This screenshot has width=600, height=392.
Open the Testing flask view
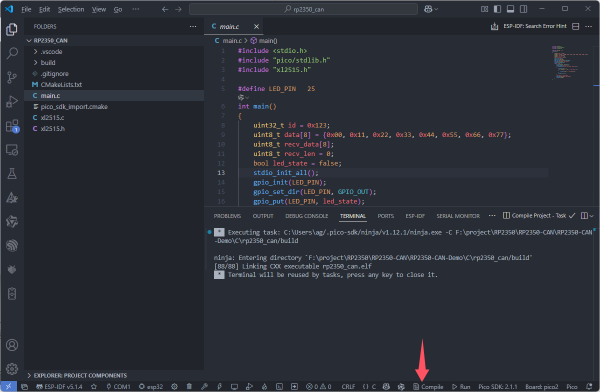pyautogui.click(x=12, y=174)
